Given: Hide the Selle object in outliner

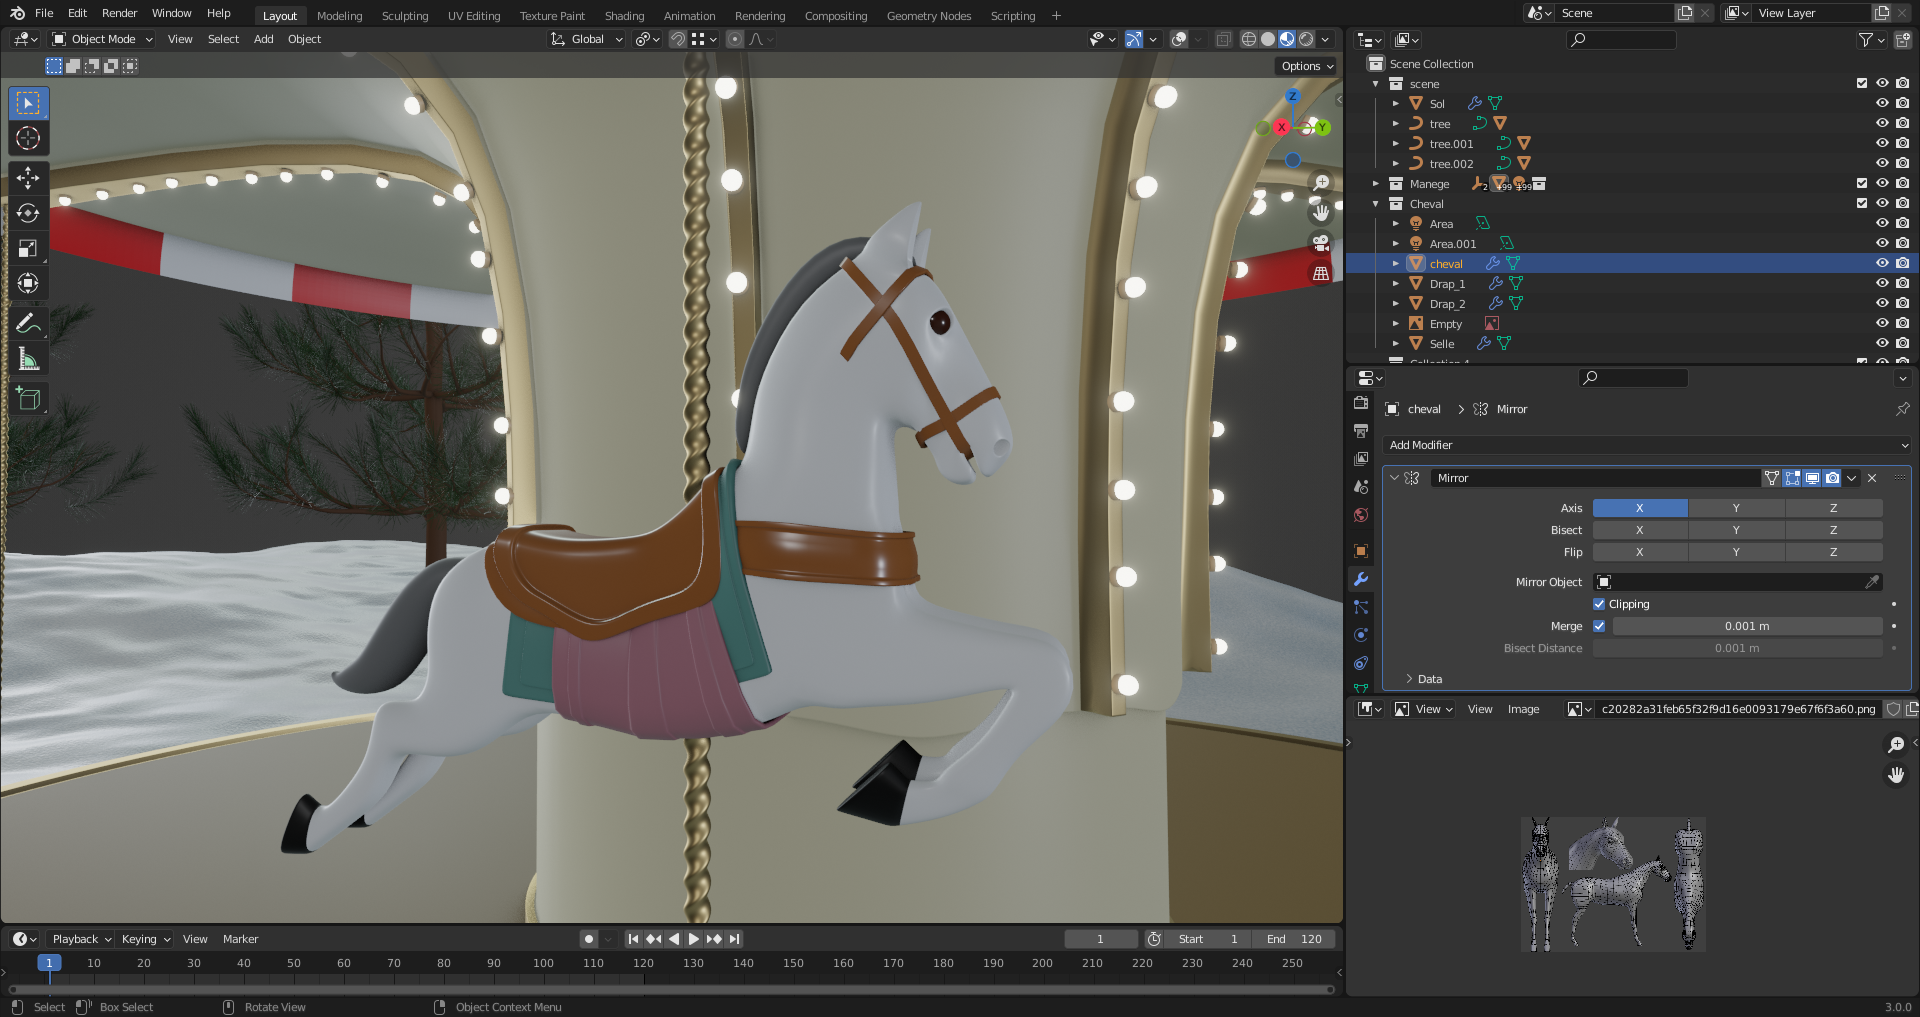Looking at the screenshot, I should pos(1881,343).
